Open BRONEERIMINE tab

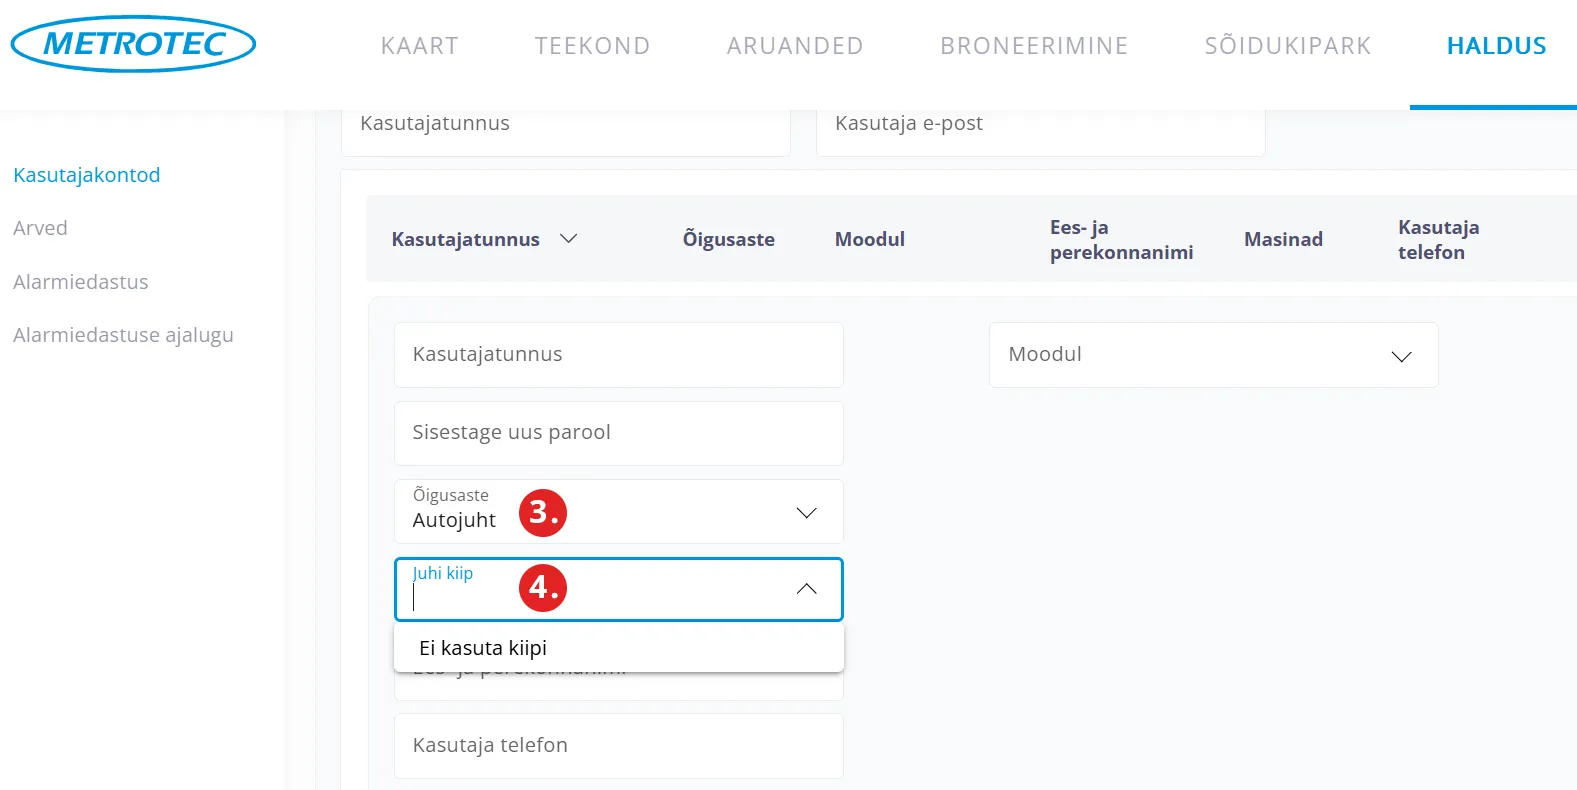point(1034,46)
